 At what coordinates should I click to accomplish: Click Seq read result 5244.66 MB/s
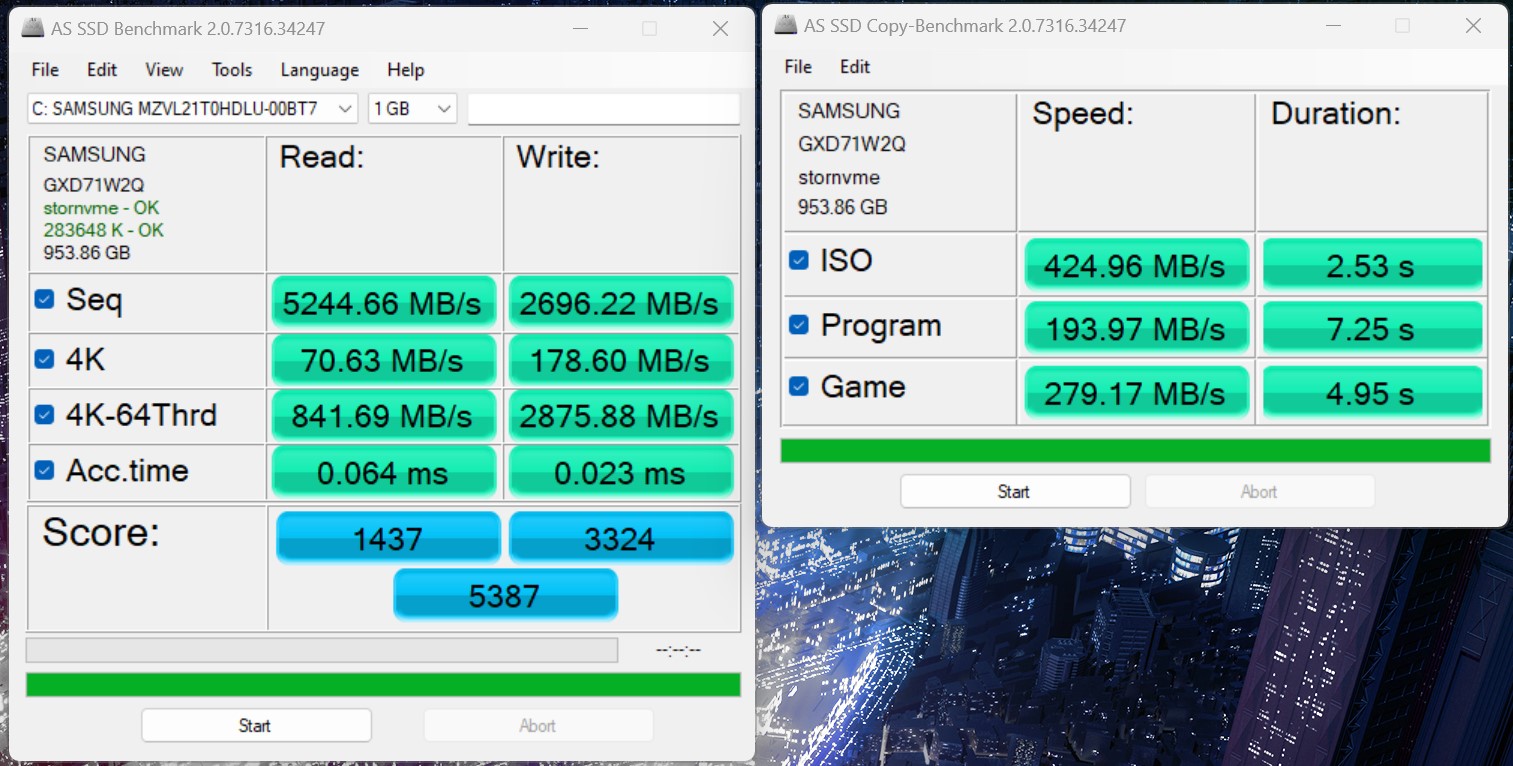point(384,303)
